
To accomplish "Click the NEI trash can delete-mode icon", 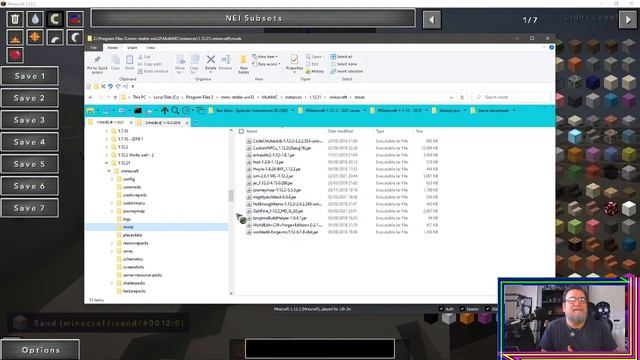I will click(15, 19).
